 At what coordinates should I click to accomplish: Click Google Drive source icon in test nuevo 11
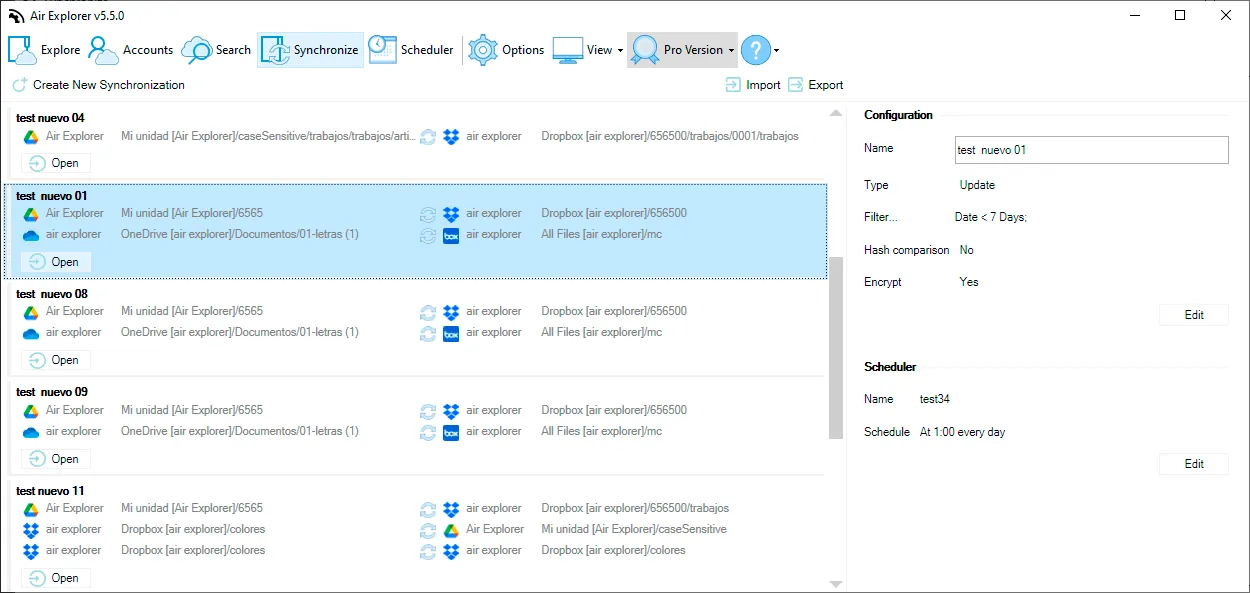31,508
